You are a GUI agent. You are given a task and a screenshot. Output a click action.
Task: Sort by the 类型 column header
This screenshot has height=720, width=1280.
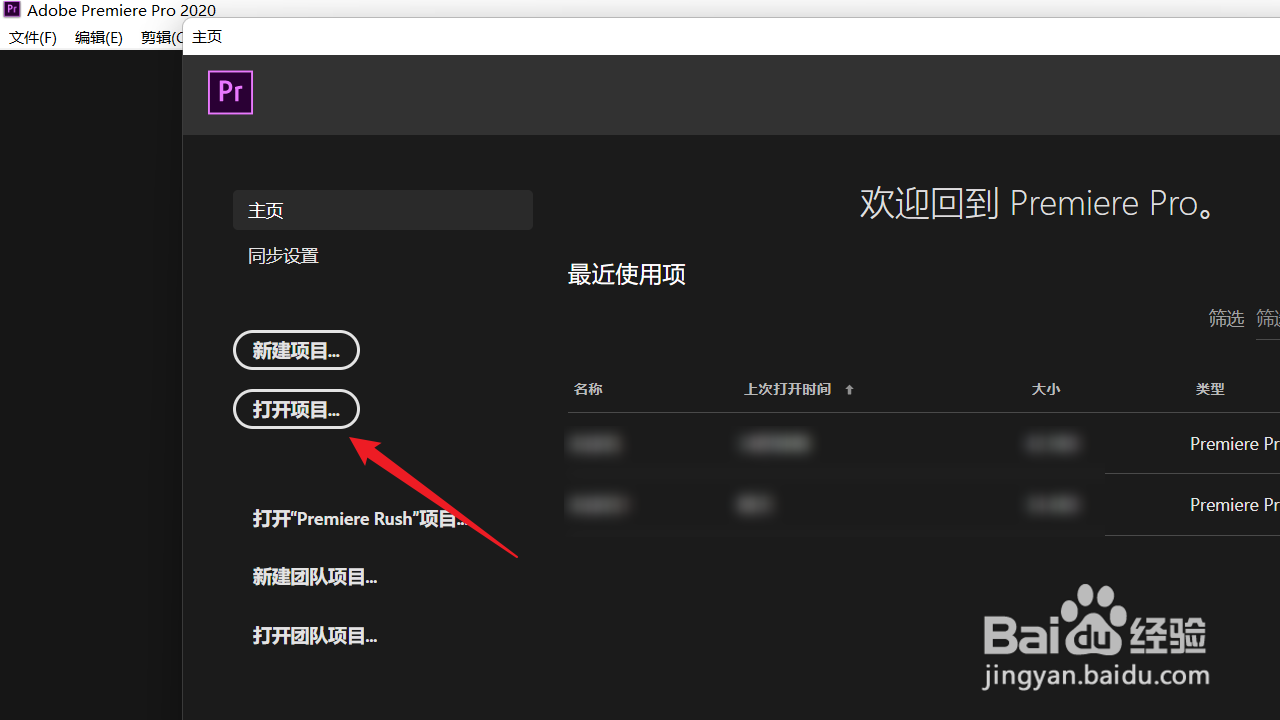click(x=1210, y=389)
